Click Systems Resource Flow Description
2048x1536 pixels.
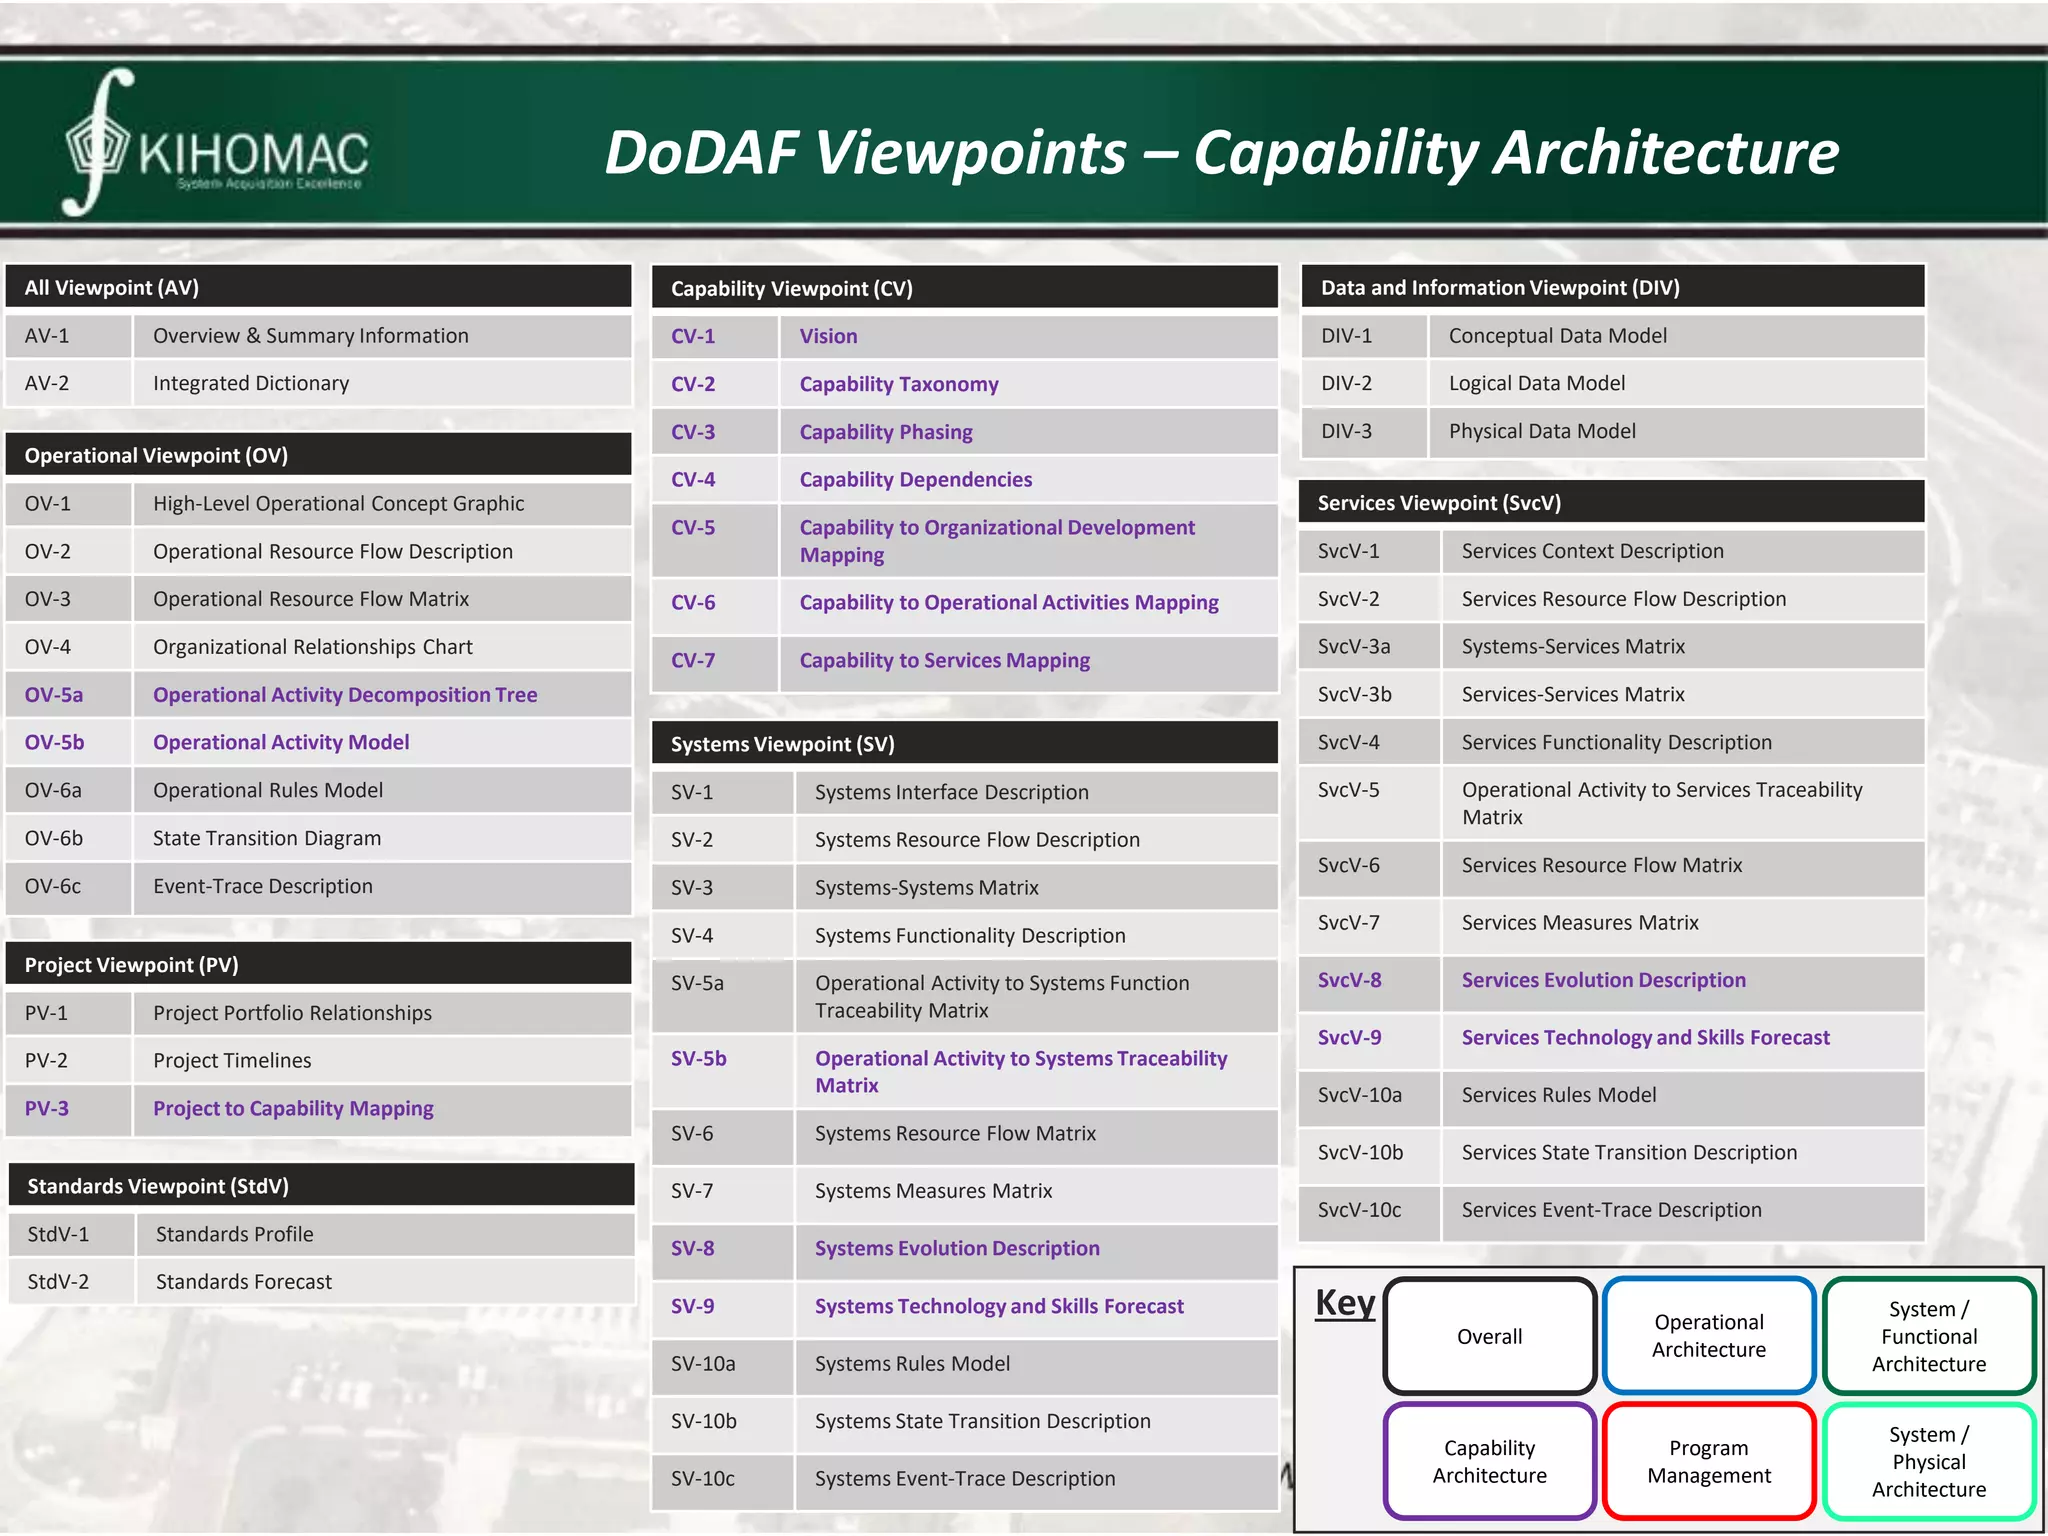977,840
